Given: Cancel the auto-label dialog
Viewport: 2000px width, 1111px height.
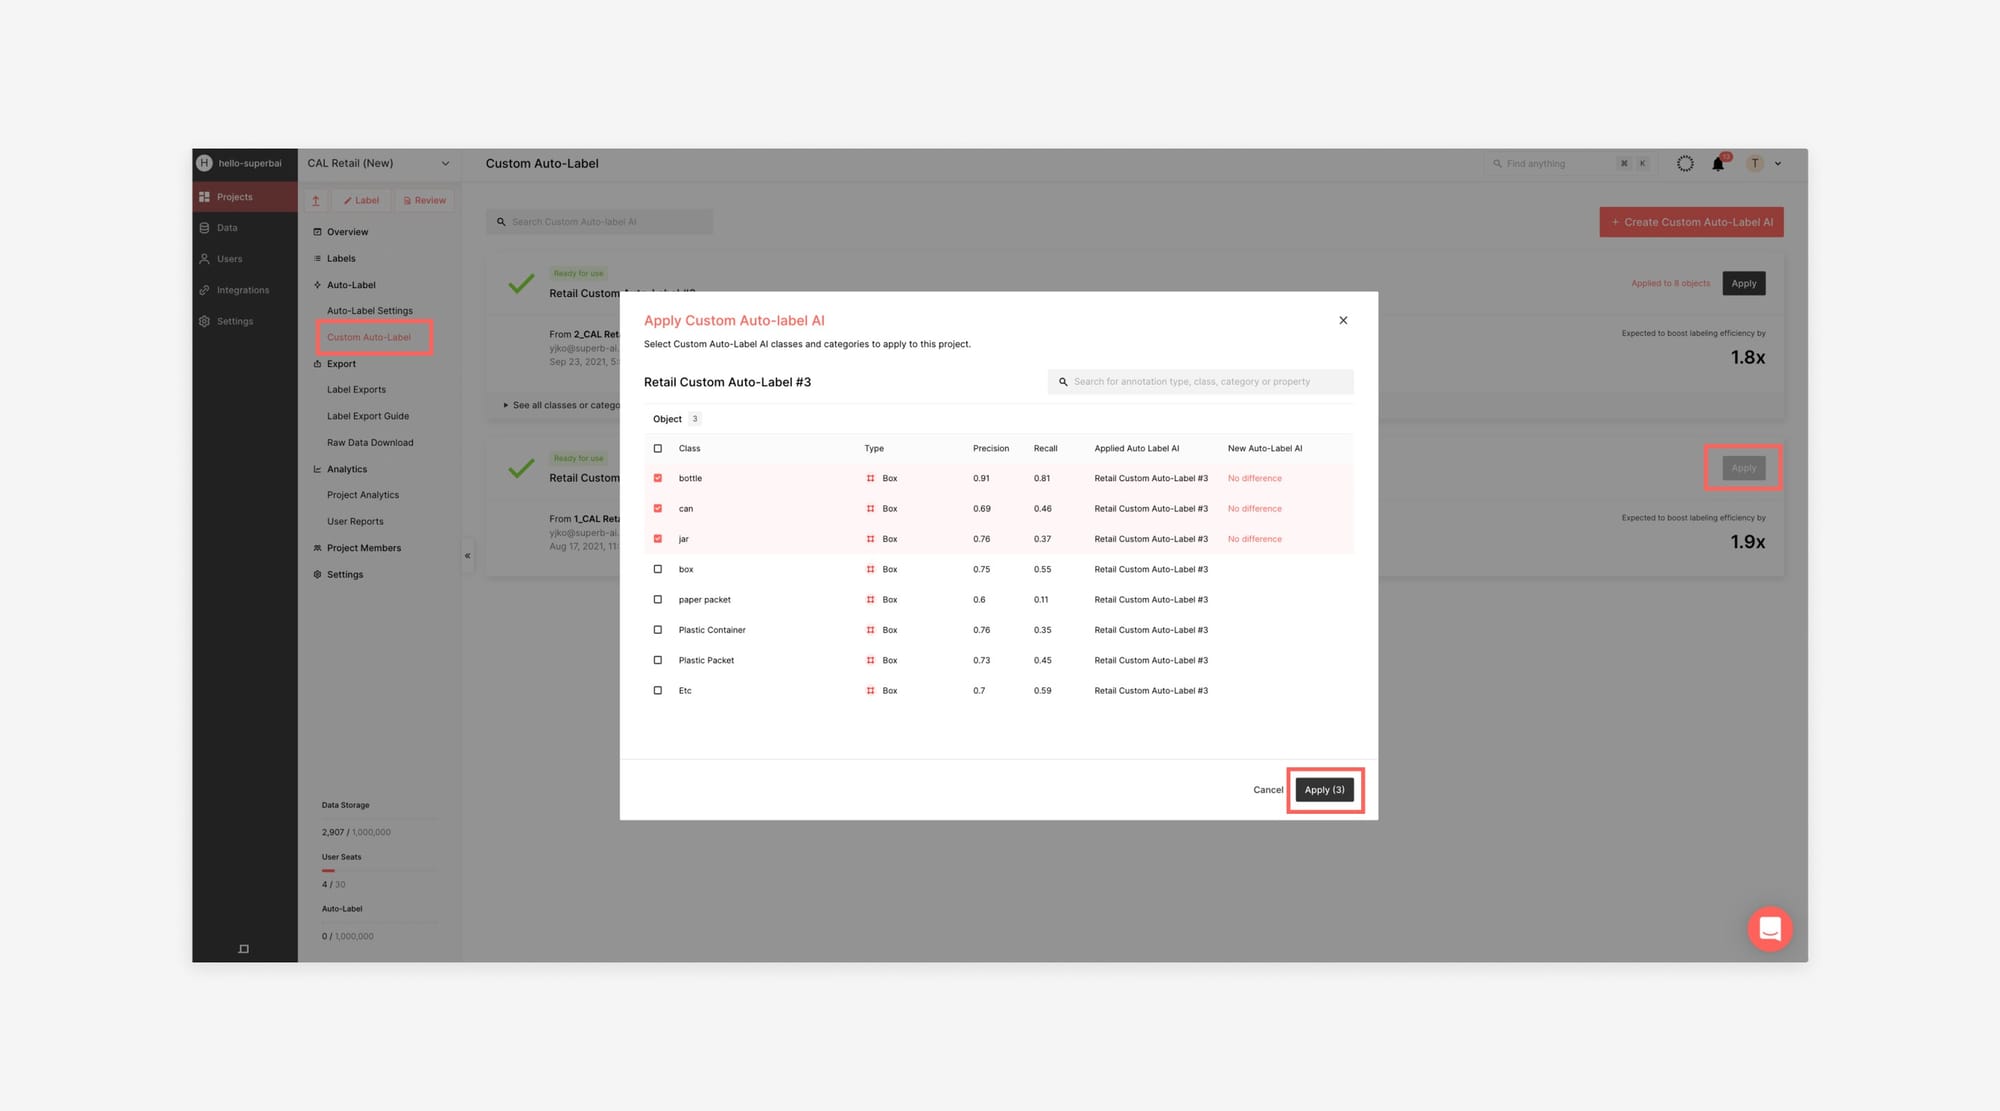Looking at the screenshot, I should [1267, 790].
